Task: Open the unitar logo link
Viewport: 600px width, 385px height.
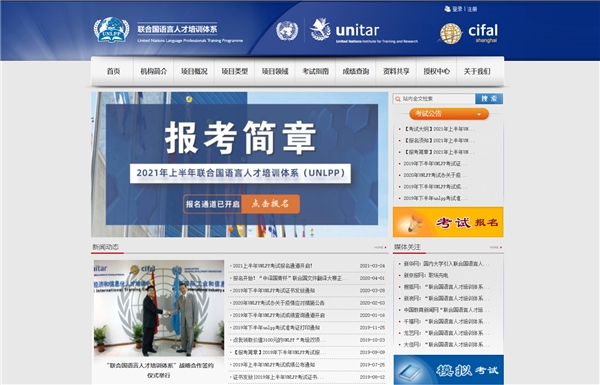Action: [x=364, y=30]
